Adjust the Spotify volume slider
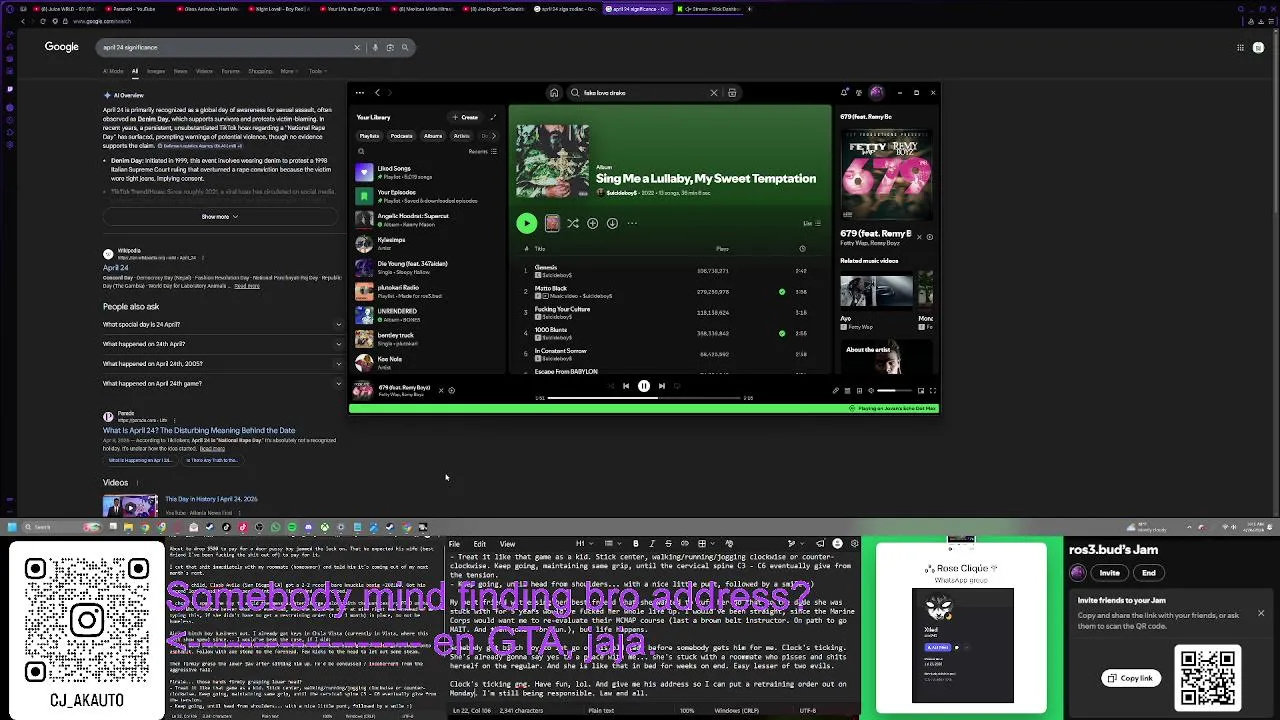This screenshot has height=720, width=1280. [x=894, y=391]
